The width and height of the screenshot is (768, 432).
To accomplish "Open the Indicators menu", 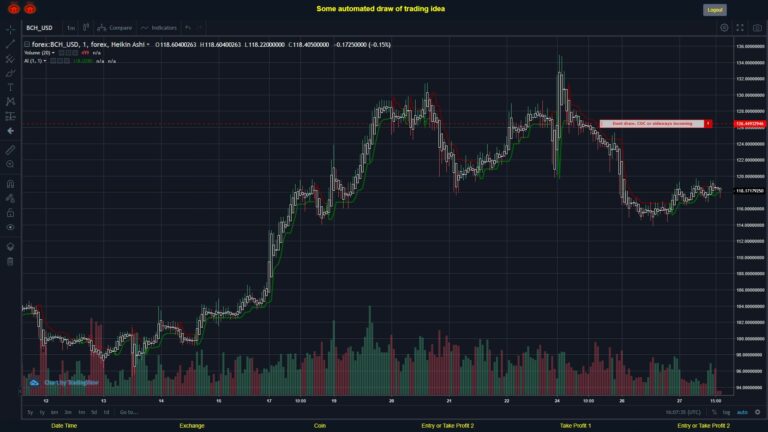I will tap(159, 27).
